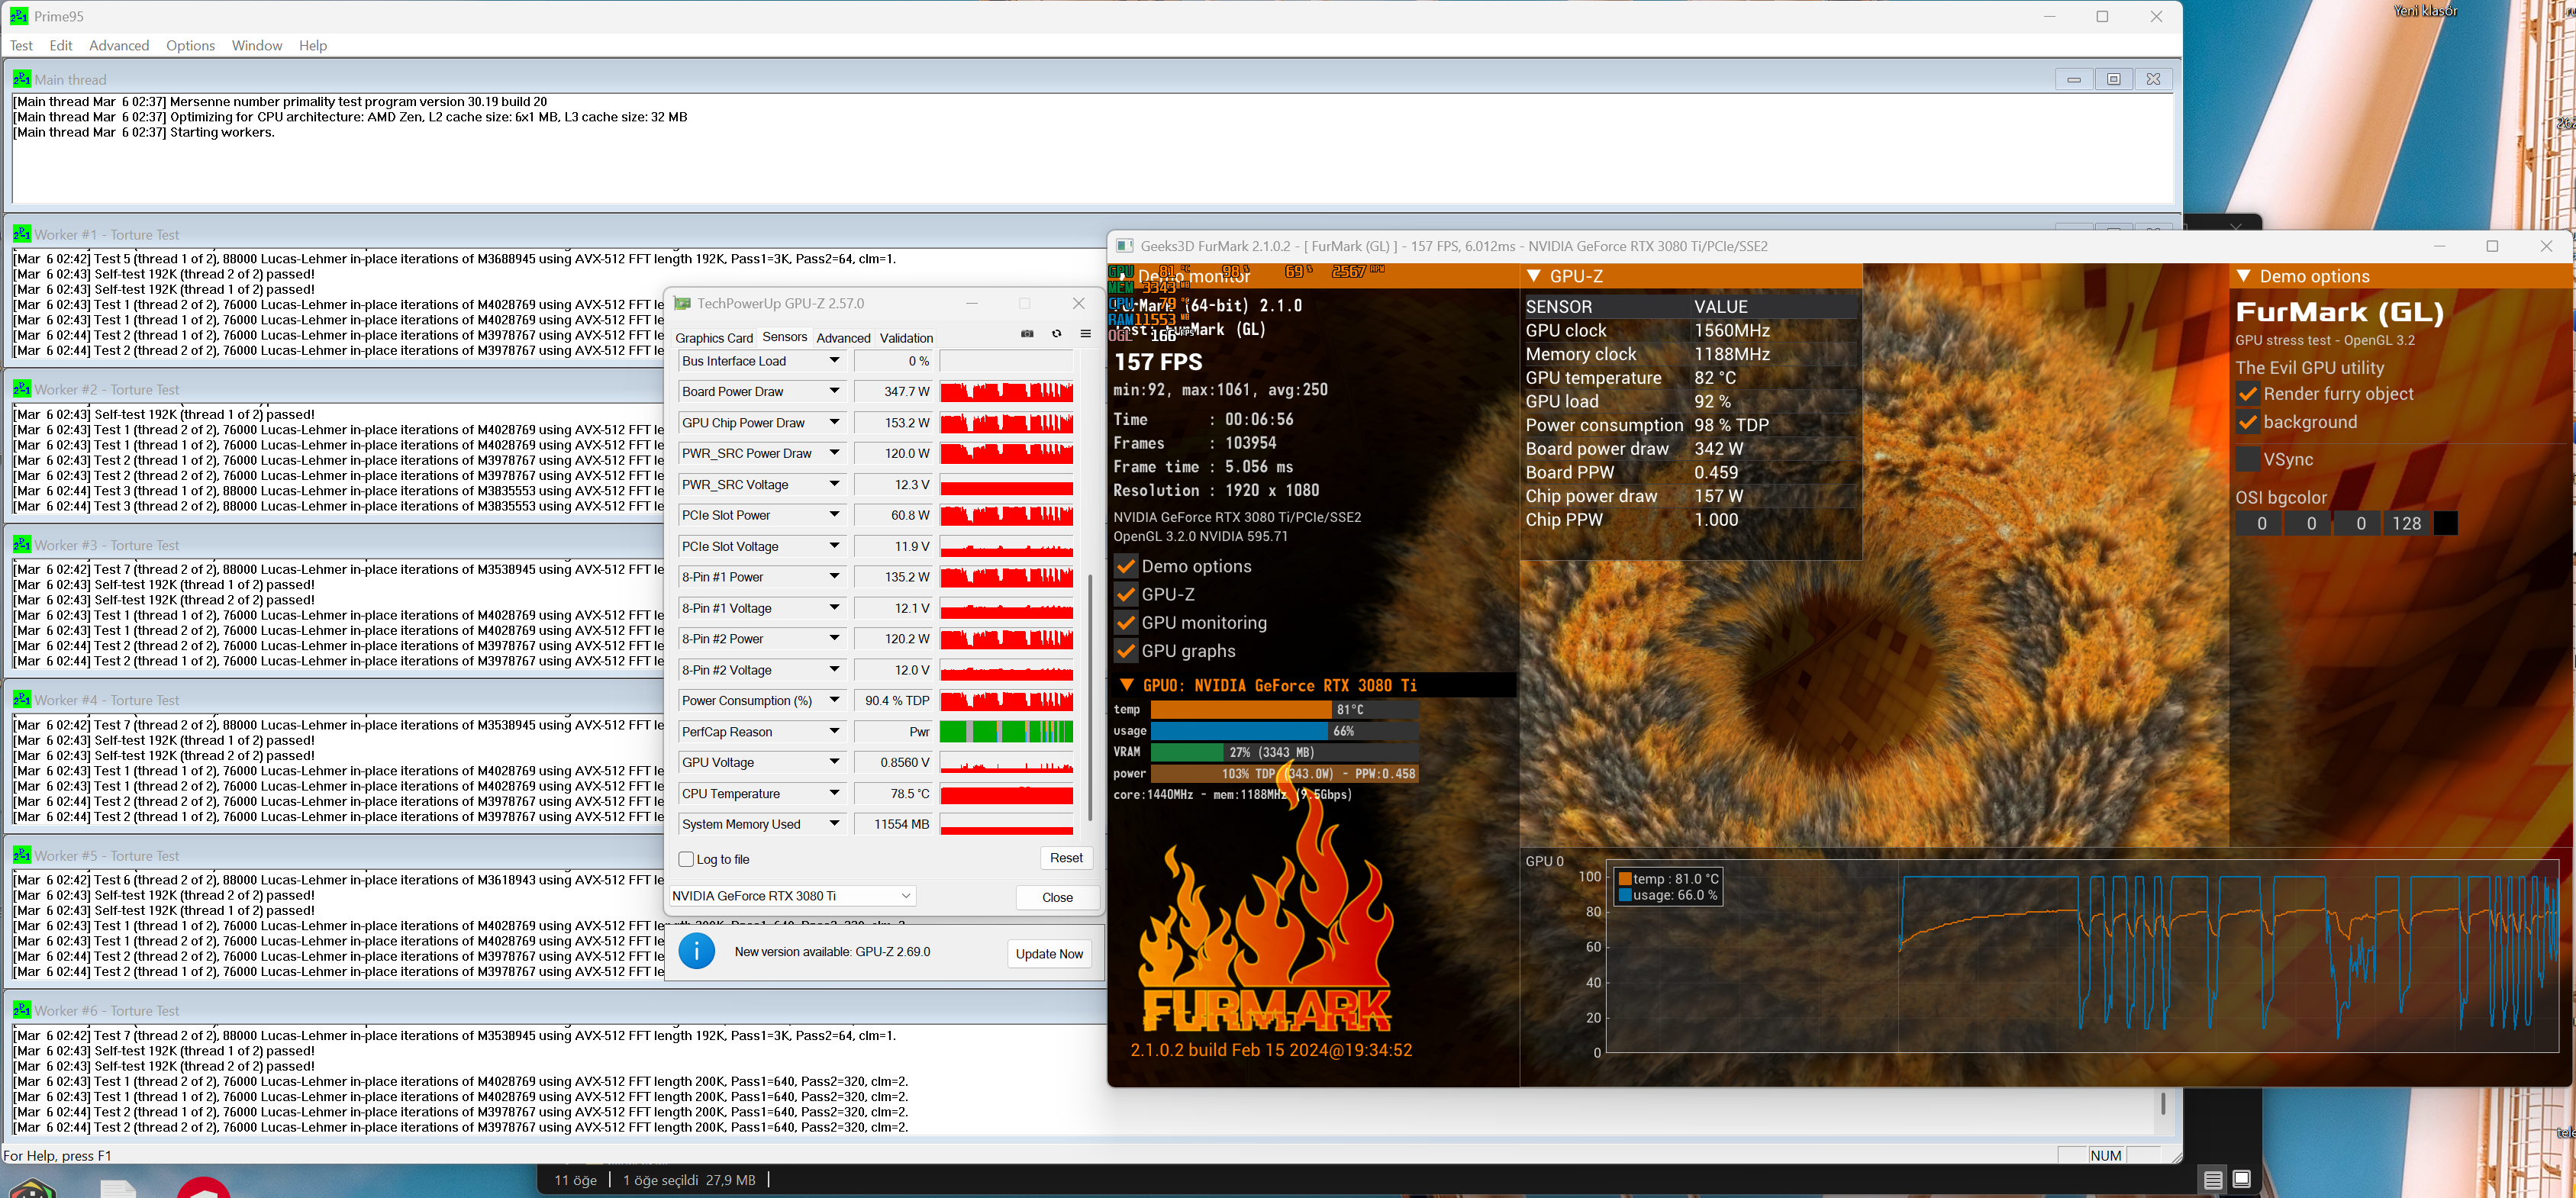2576x1198 pixels.
Task: Enable the Log to file checkbox
Action: (686, 859)
